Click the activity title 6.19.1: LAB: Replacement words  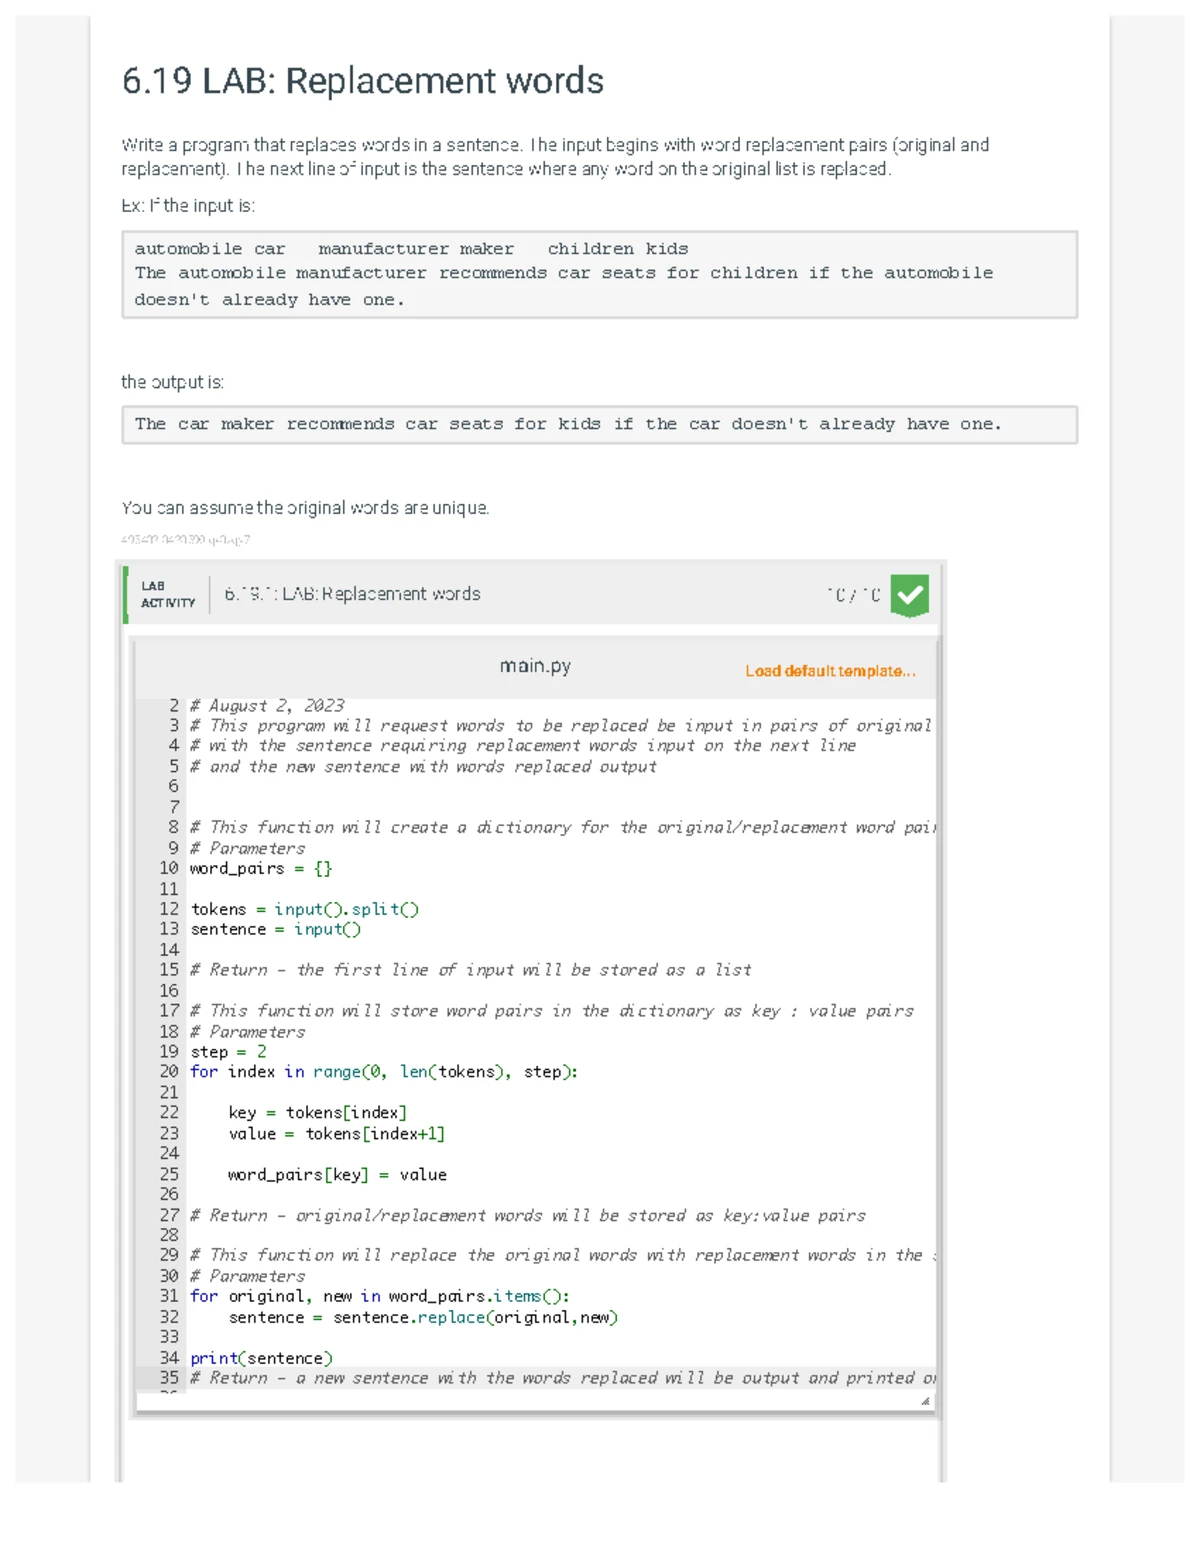tap(352, 594)
